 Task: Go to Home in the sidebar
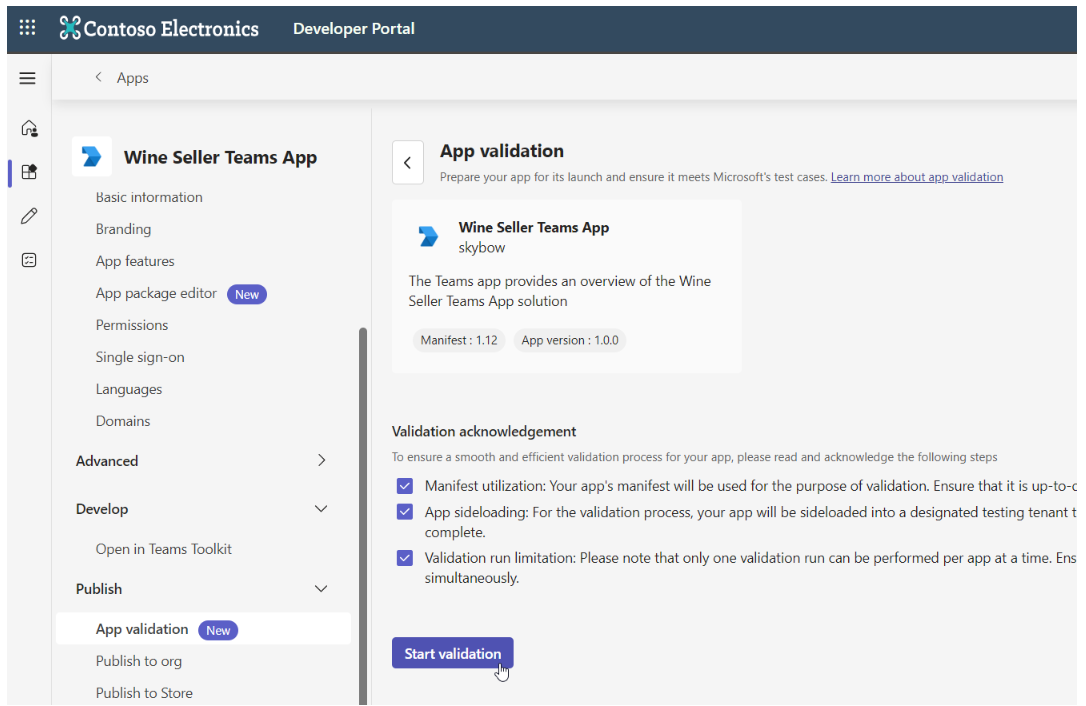coord(29,128)
